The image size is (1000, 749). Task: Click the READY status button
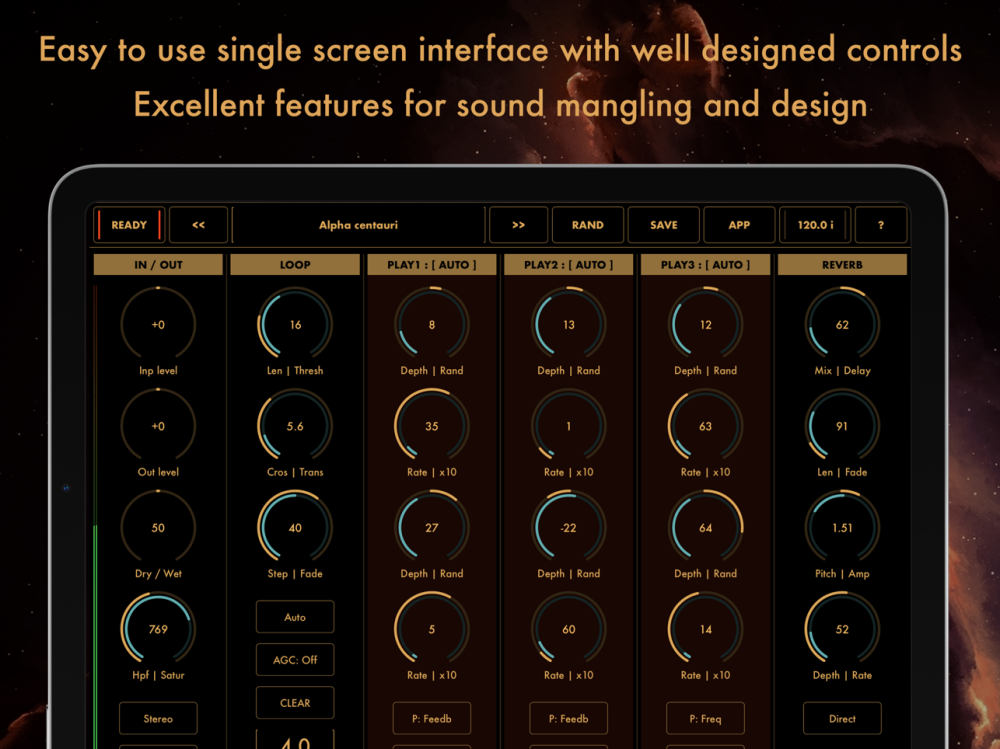[129, 225]
